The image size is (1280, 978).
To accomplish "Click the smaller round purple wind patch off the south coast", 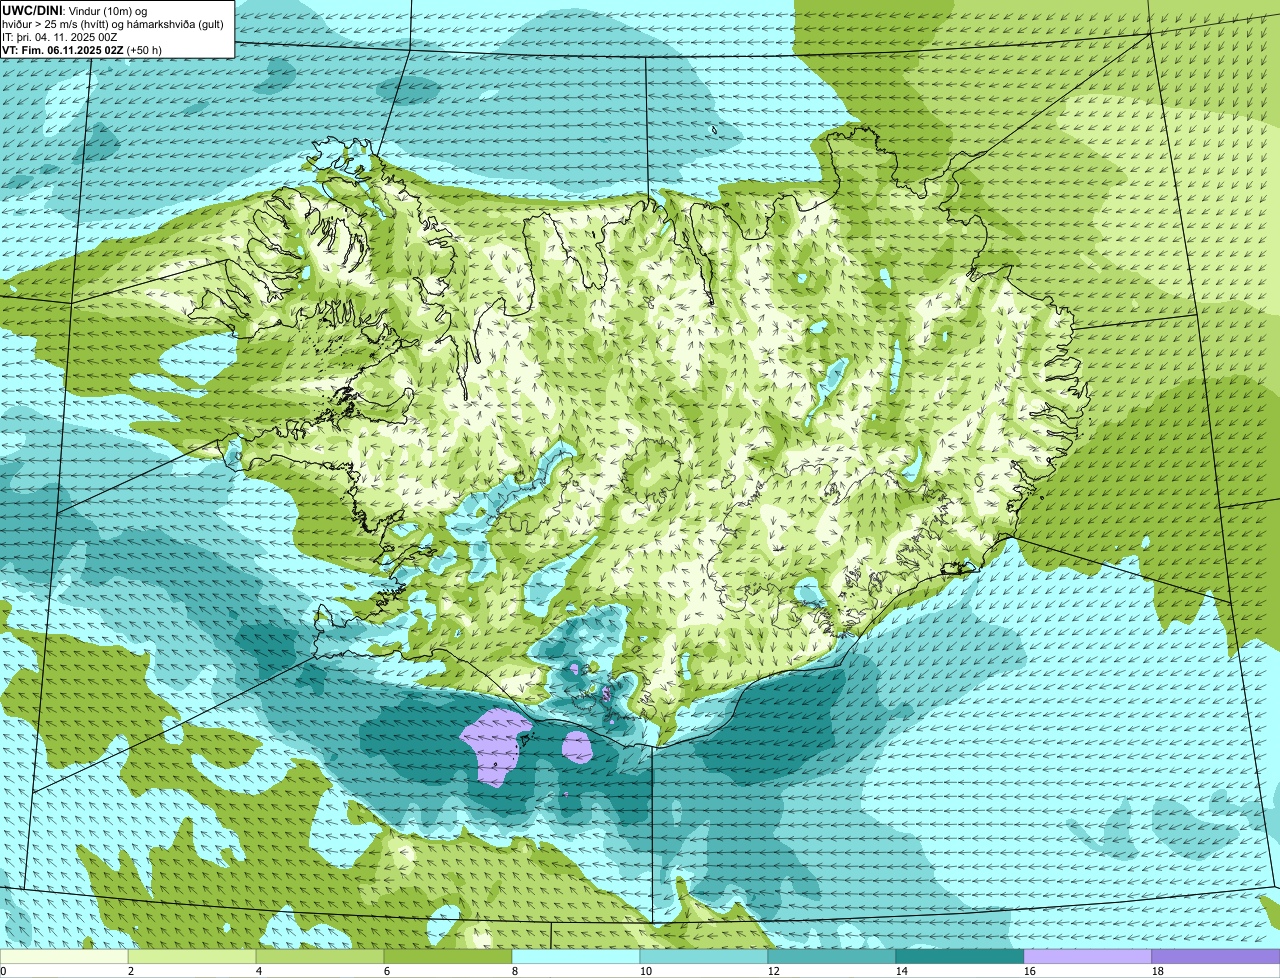I will click(x=578, y=747).
